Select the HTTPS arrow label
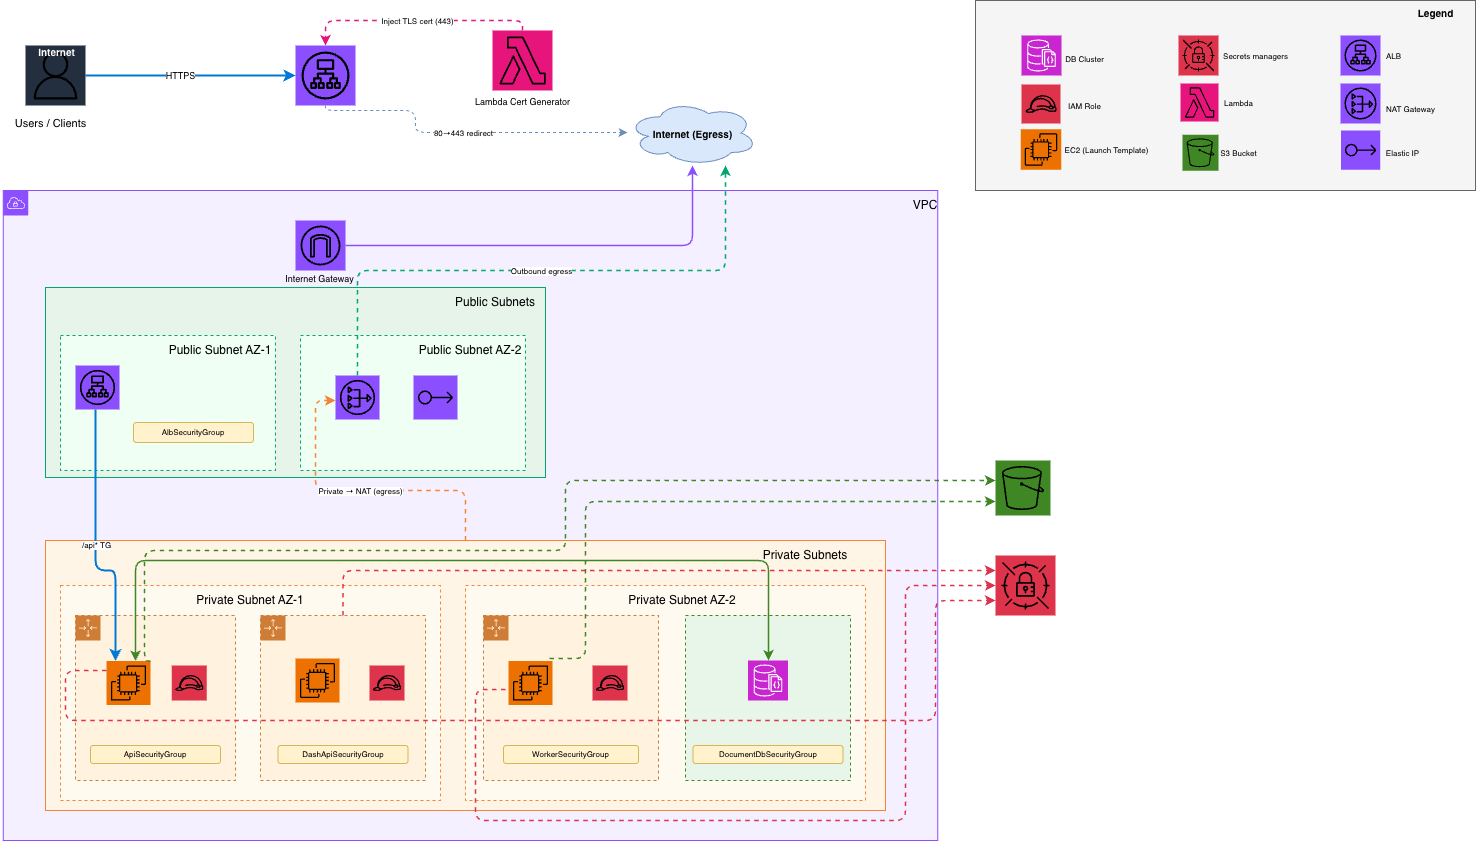Viewport: 1476px width, 841px height. pos(180,76)
